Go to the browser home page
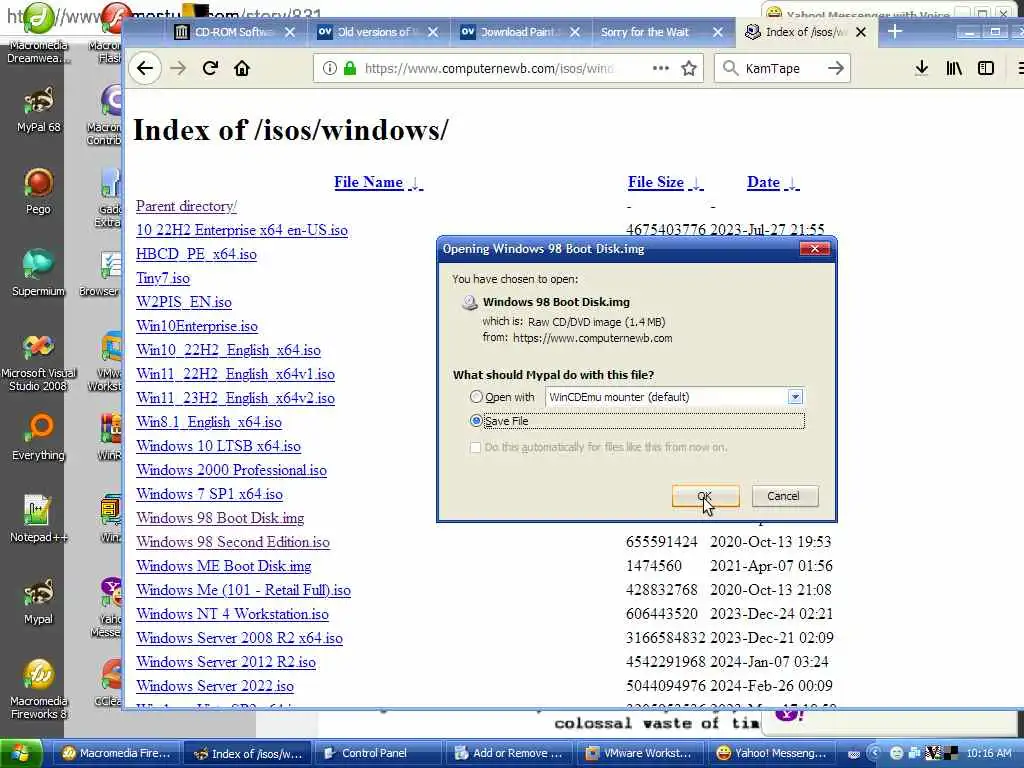Viewport: 1024px width, 768px height. coord(242,69)
